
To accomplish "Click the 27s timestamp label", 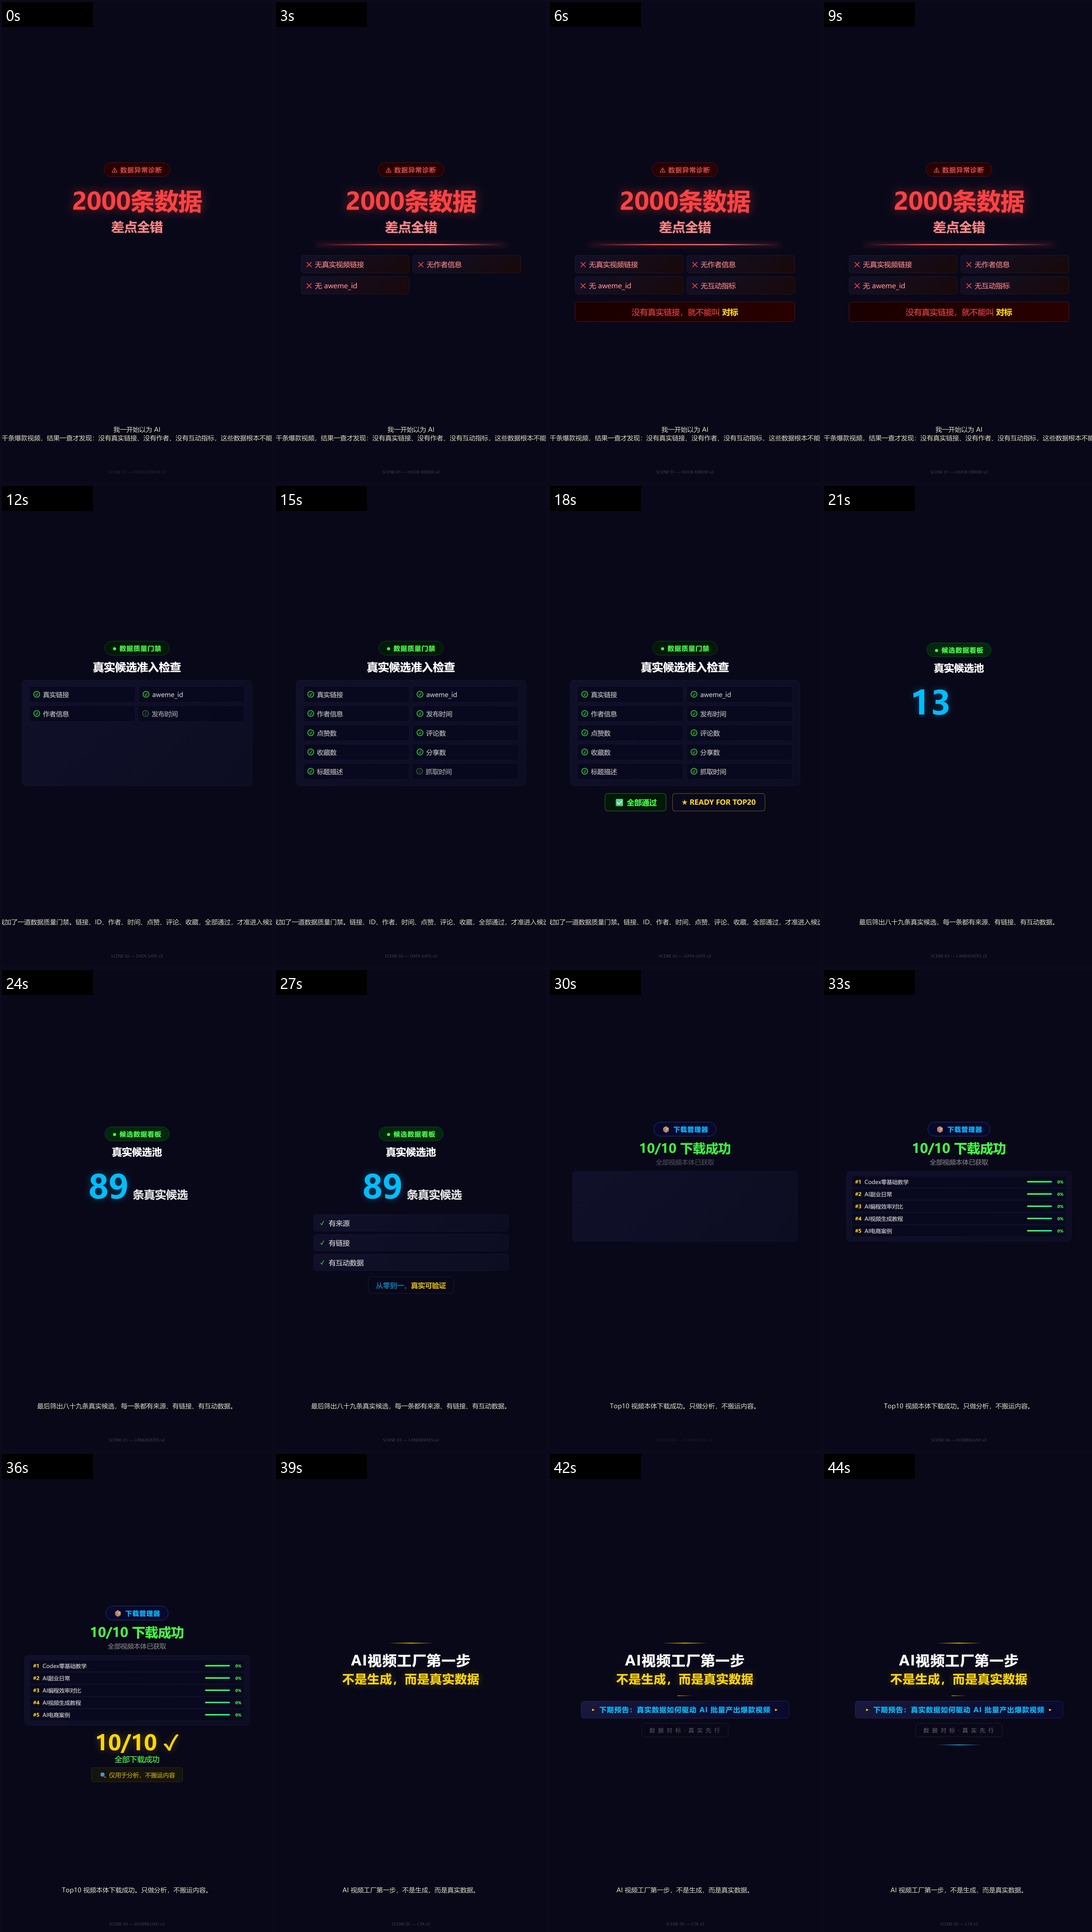I will pyautogui.click(x=291, y=984).
